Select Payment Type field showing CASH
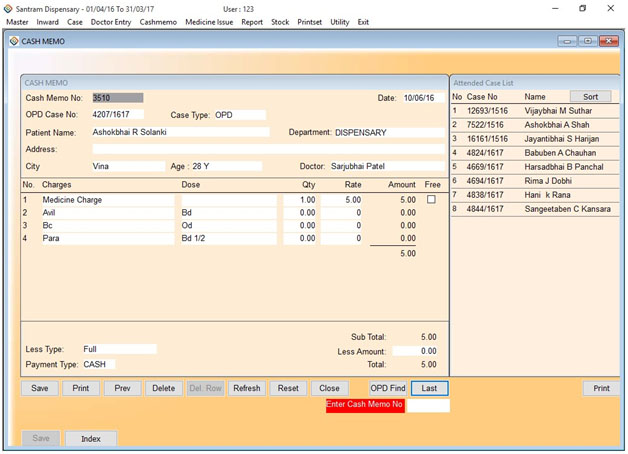This screenshot has width=628, height=454. 98,364
